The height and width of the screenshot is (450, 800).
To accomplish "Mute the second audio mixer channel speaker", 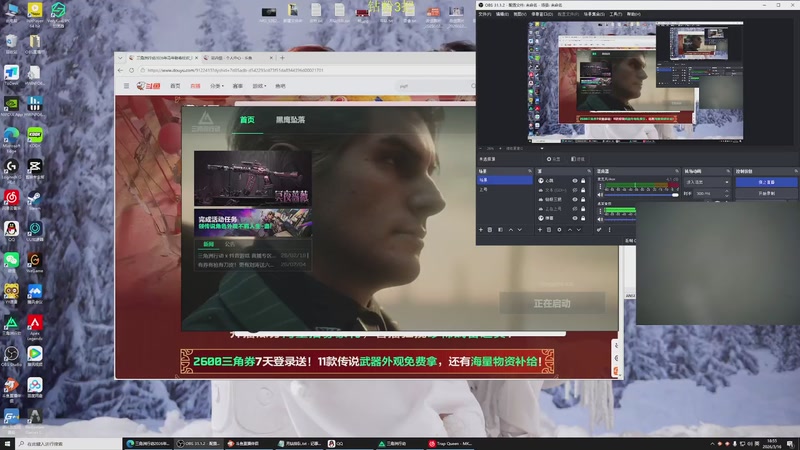I will click(601, 219).
